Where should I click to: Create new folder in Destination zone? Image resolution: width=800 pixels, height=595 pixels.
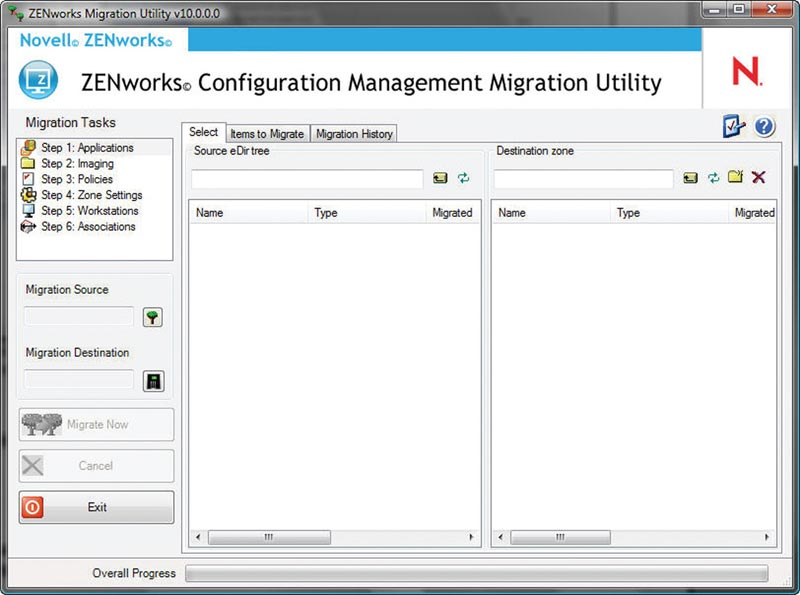(735, 177)
